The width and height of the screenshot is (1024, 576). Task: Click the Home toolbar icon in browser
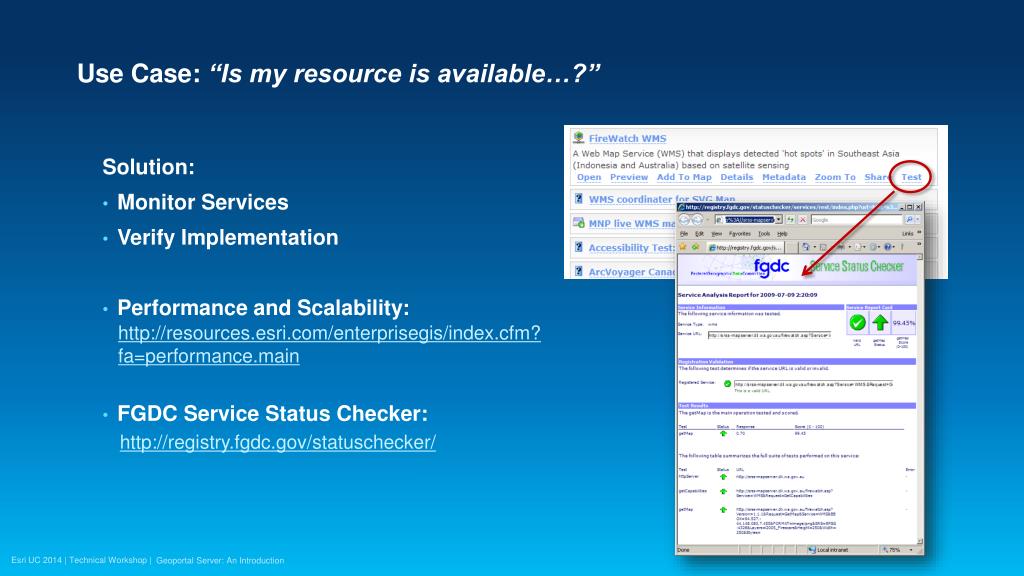pyautogui.click(x=806, y=247)
